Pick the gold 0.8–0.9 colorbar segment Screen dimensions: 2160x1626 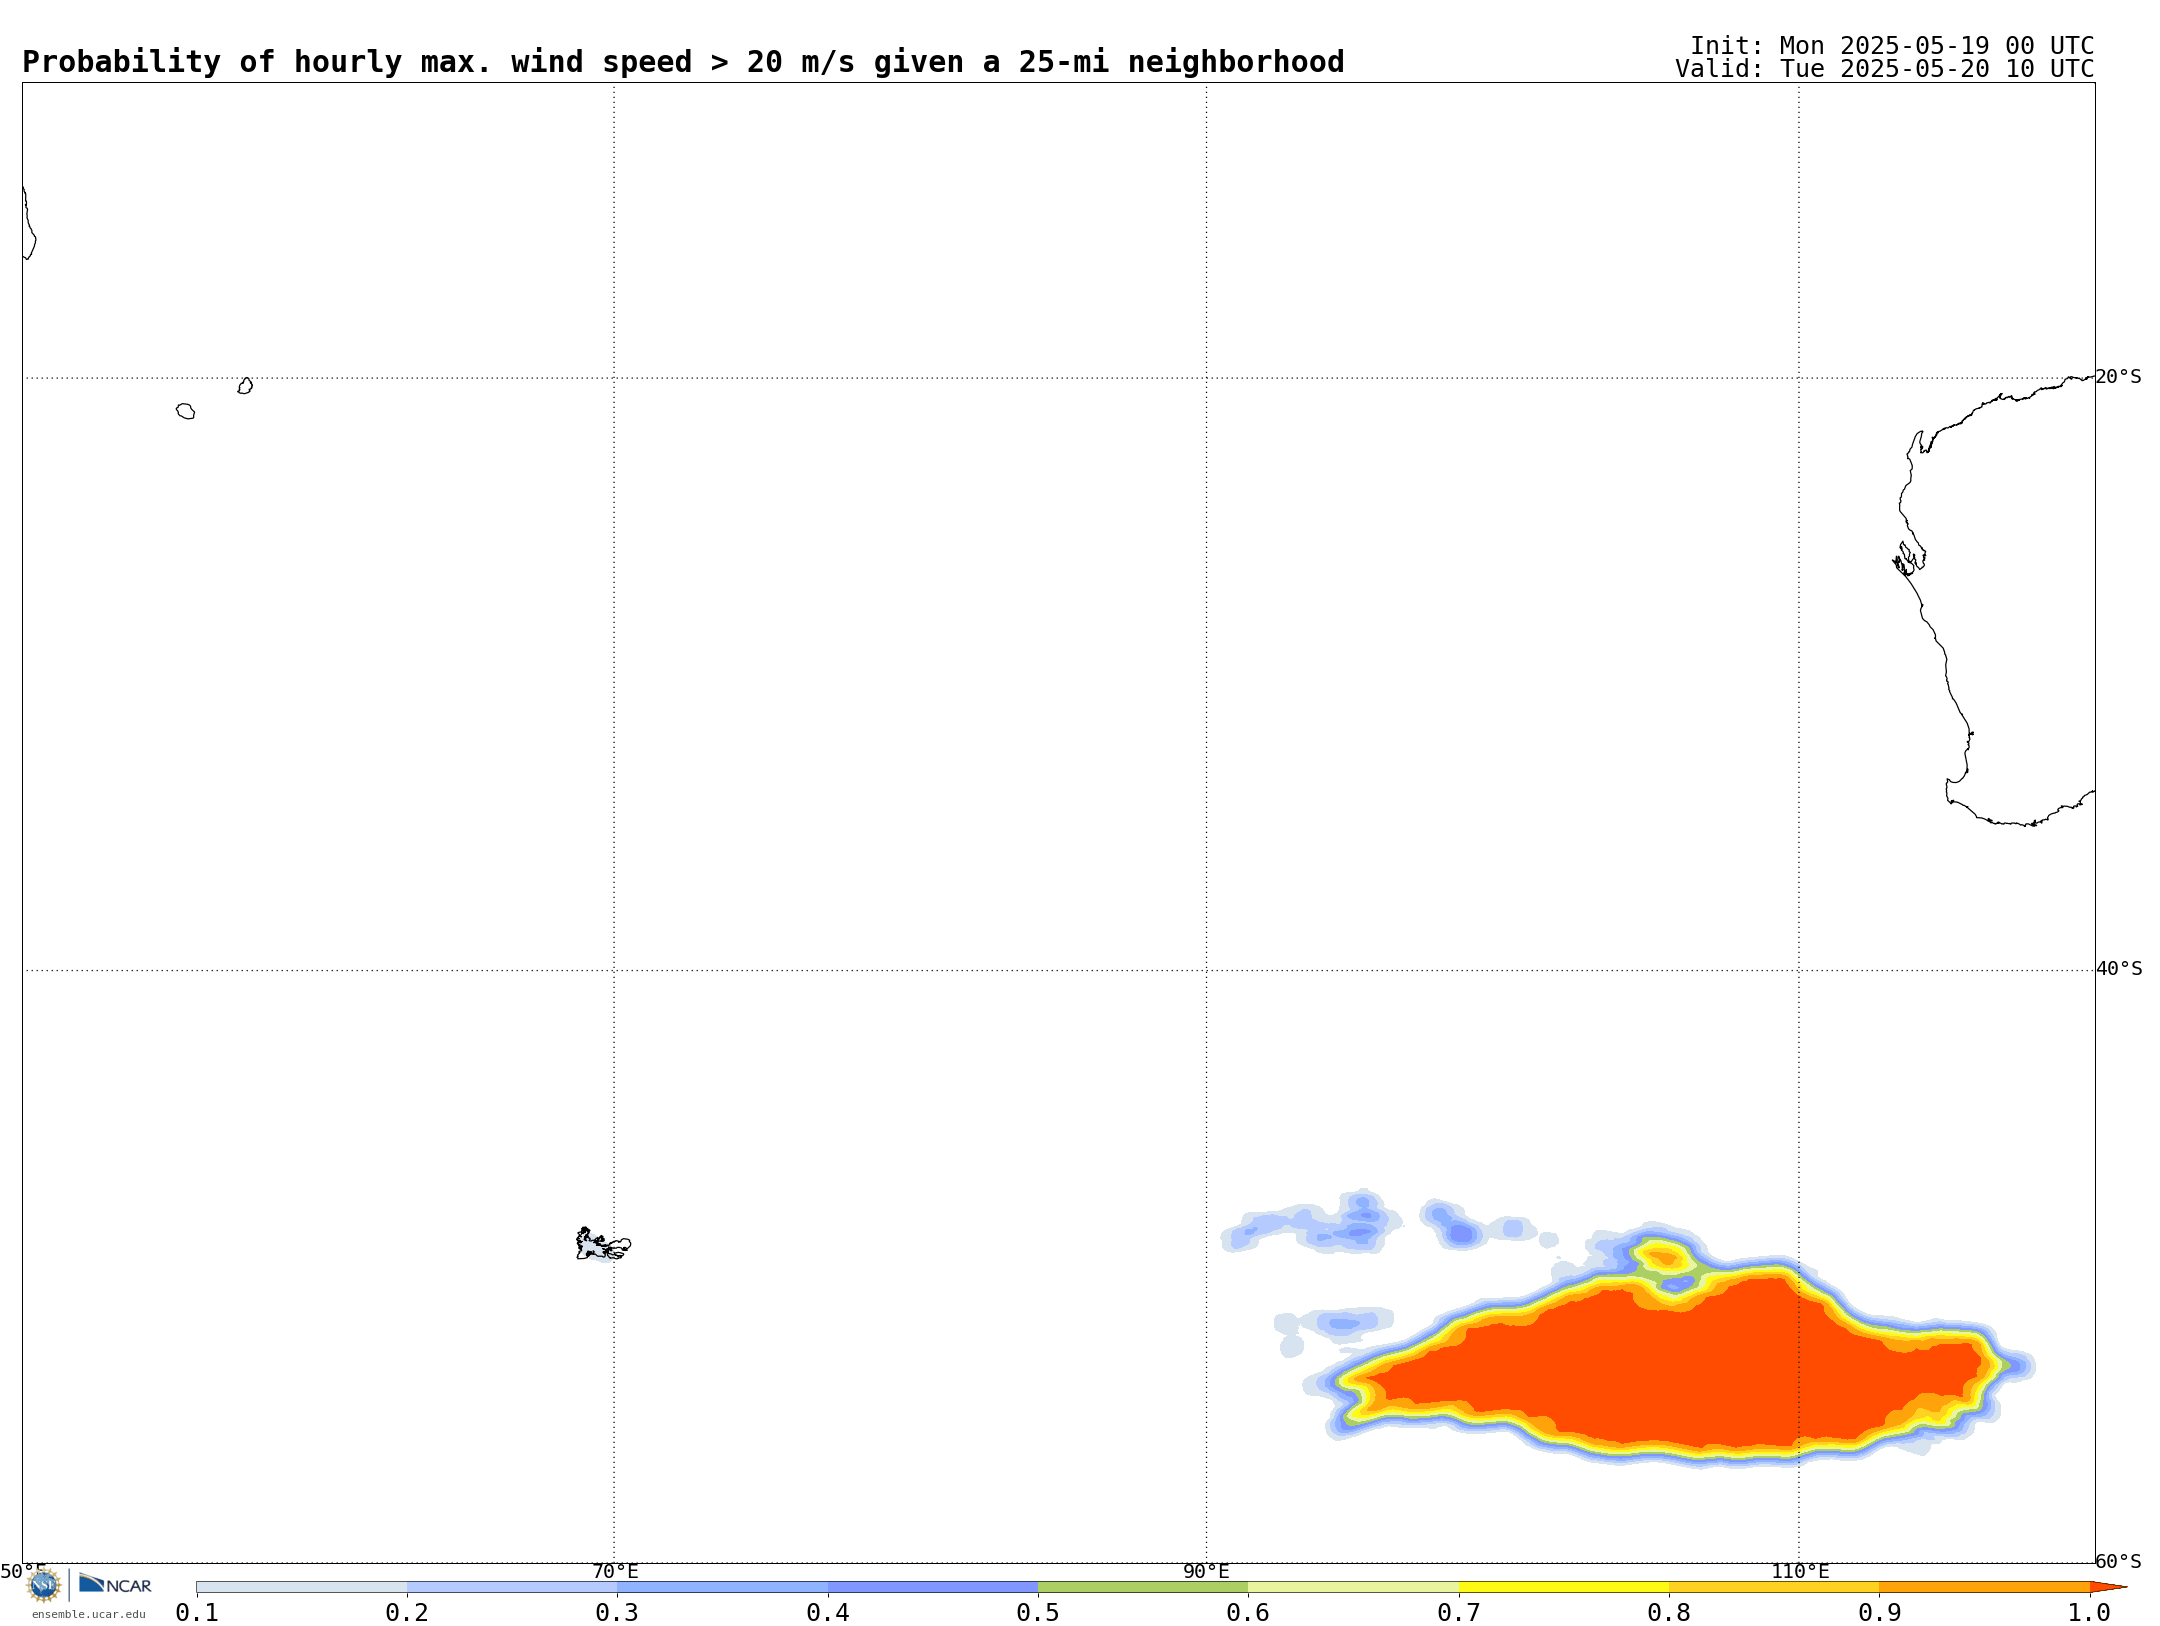point(1774,1587)
